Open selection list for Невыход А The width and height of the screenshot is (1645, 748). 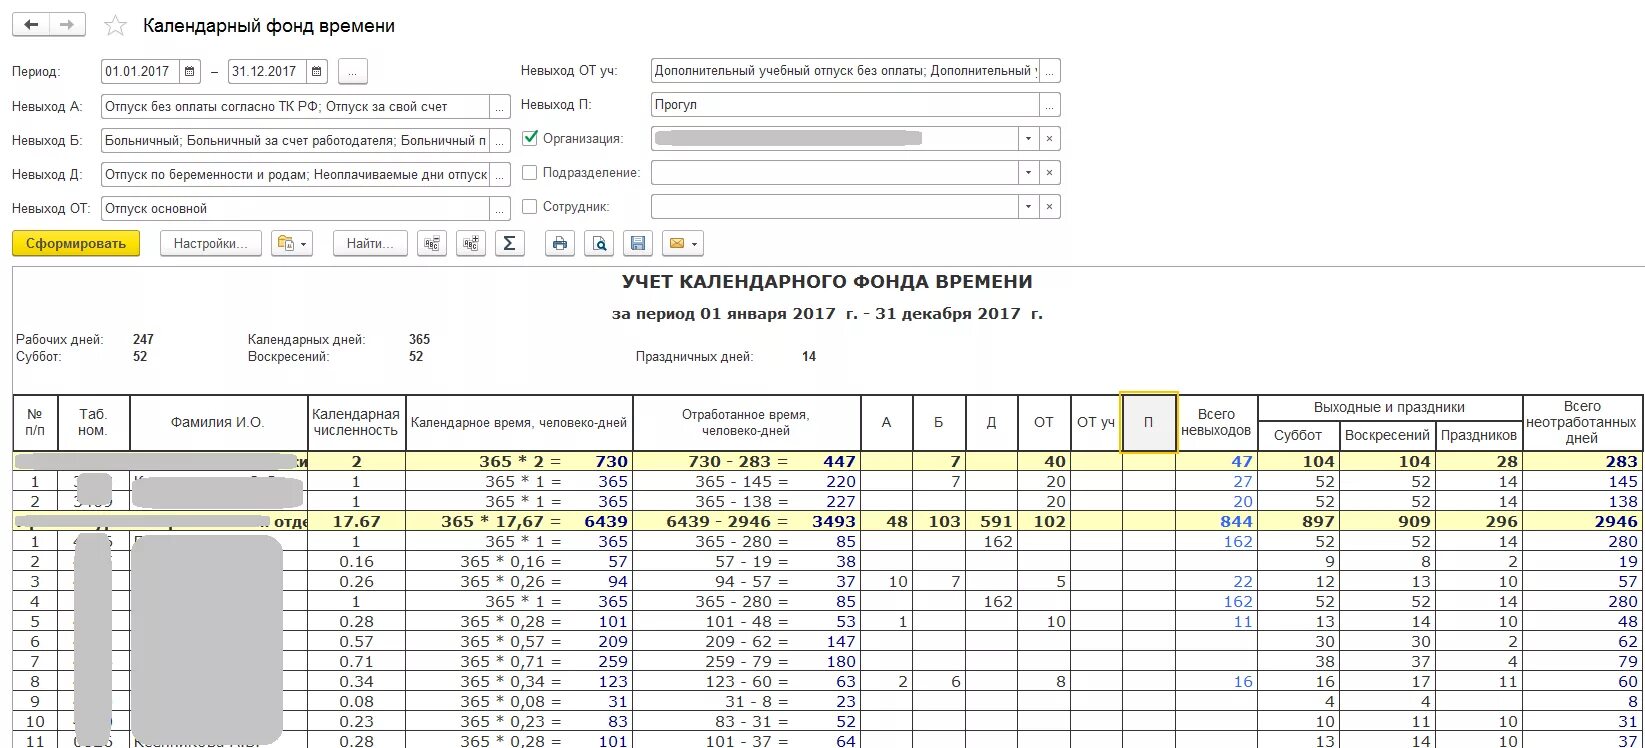click(499, 107)
